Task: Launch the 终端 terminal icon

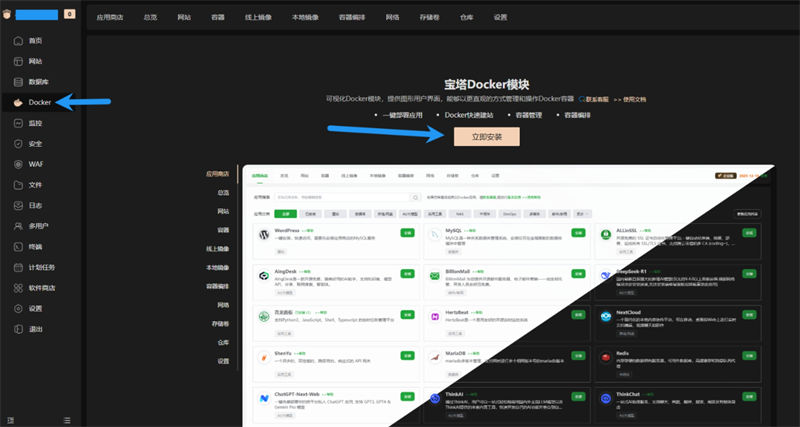Action: (x=17, y=246)
